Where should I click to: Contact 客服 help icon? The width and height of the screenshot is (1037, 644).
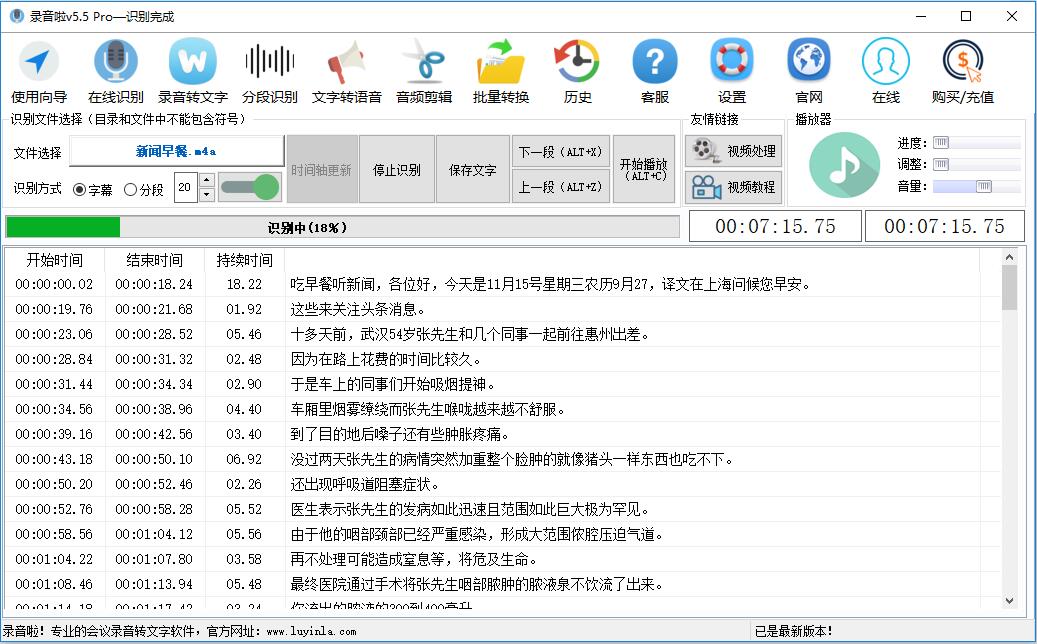point(655,71)
